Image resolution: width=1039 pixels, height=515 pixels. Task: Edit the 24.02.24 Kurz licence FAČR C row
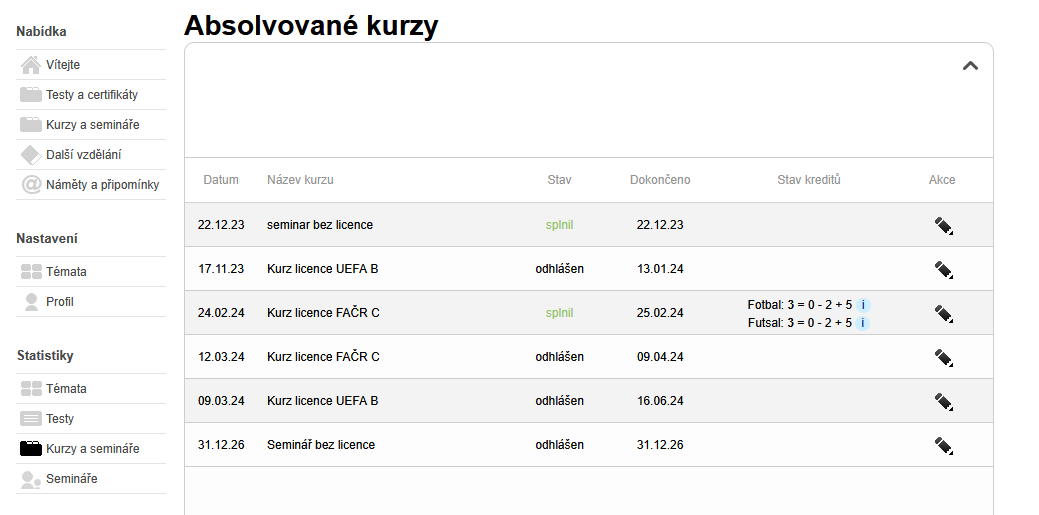943,313
